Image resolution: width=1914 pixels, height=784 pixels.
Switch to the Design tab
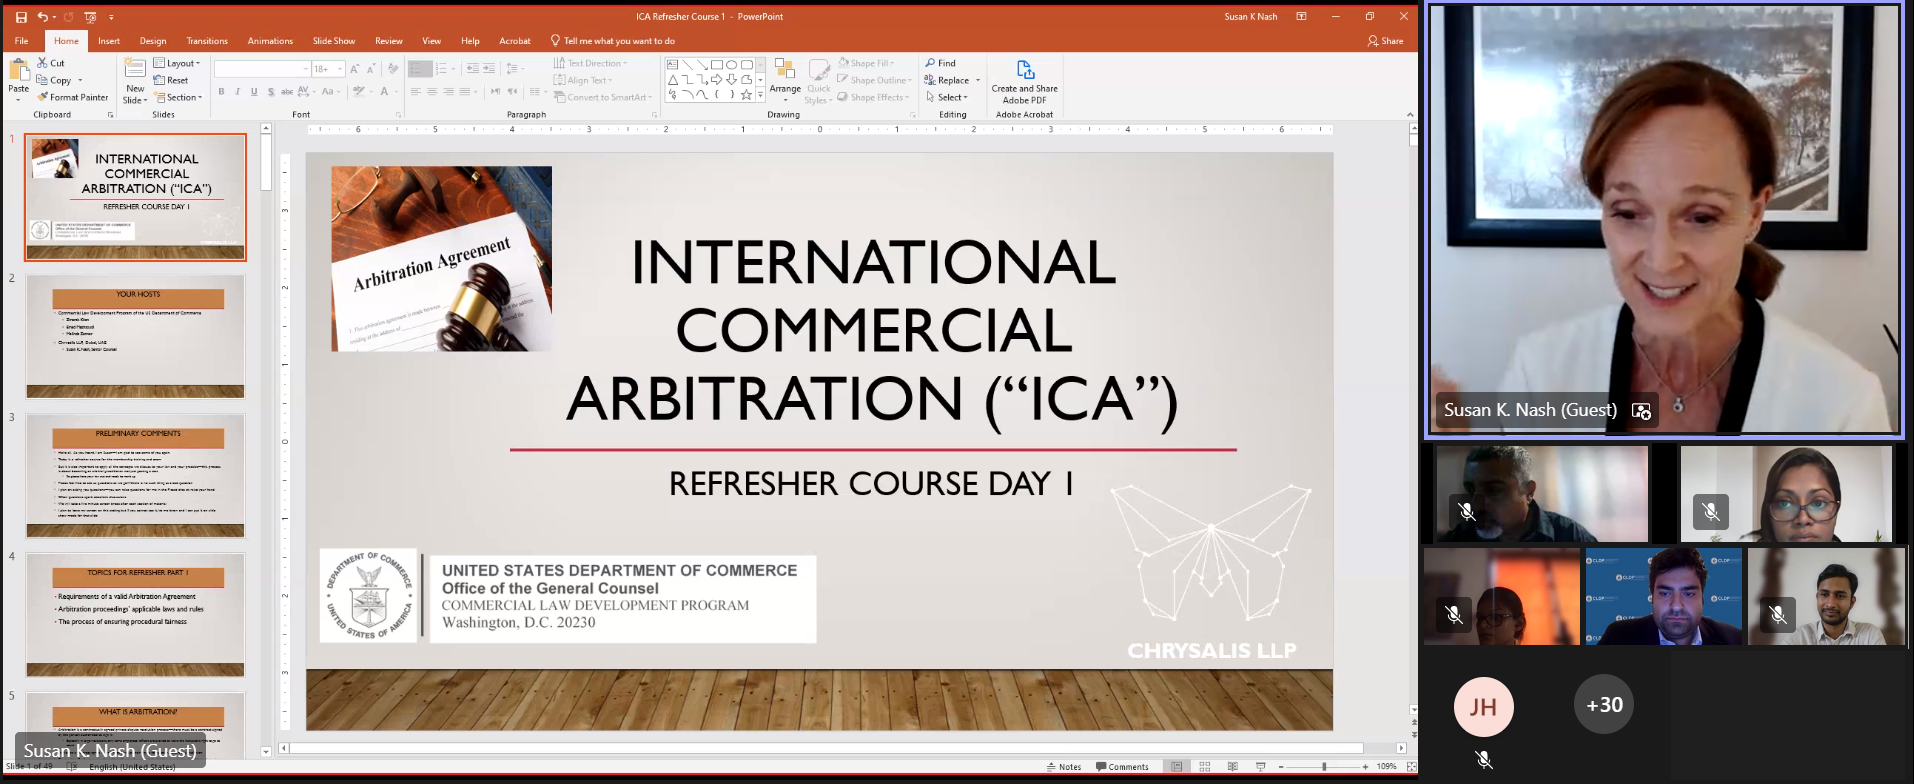(x=153, y=41)
